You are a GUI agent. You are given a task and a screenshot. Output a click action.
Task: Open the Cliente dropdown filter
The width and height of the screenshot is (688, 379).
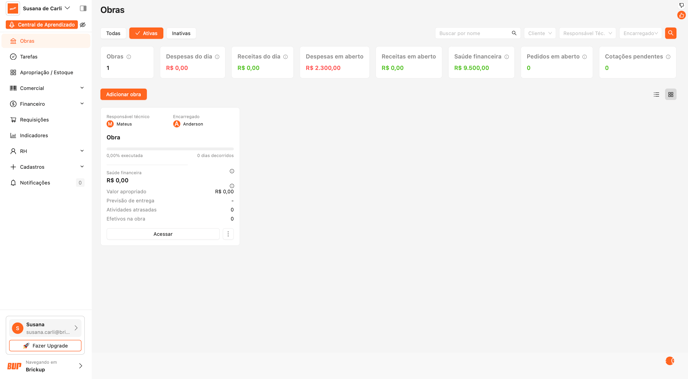[540, 33]
